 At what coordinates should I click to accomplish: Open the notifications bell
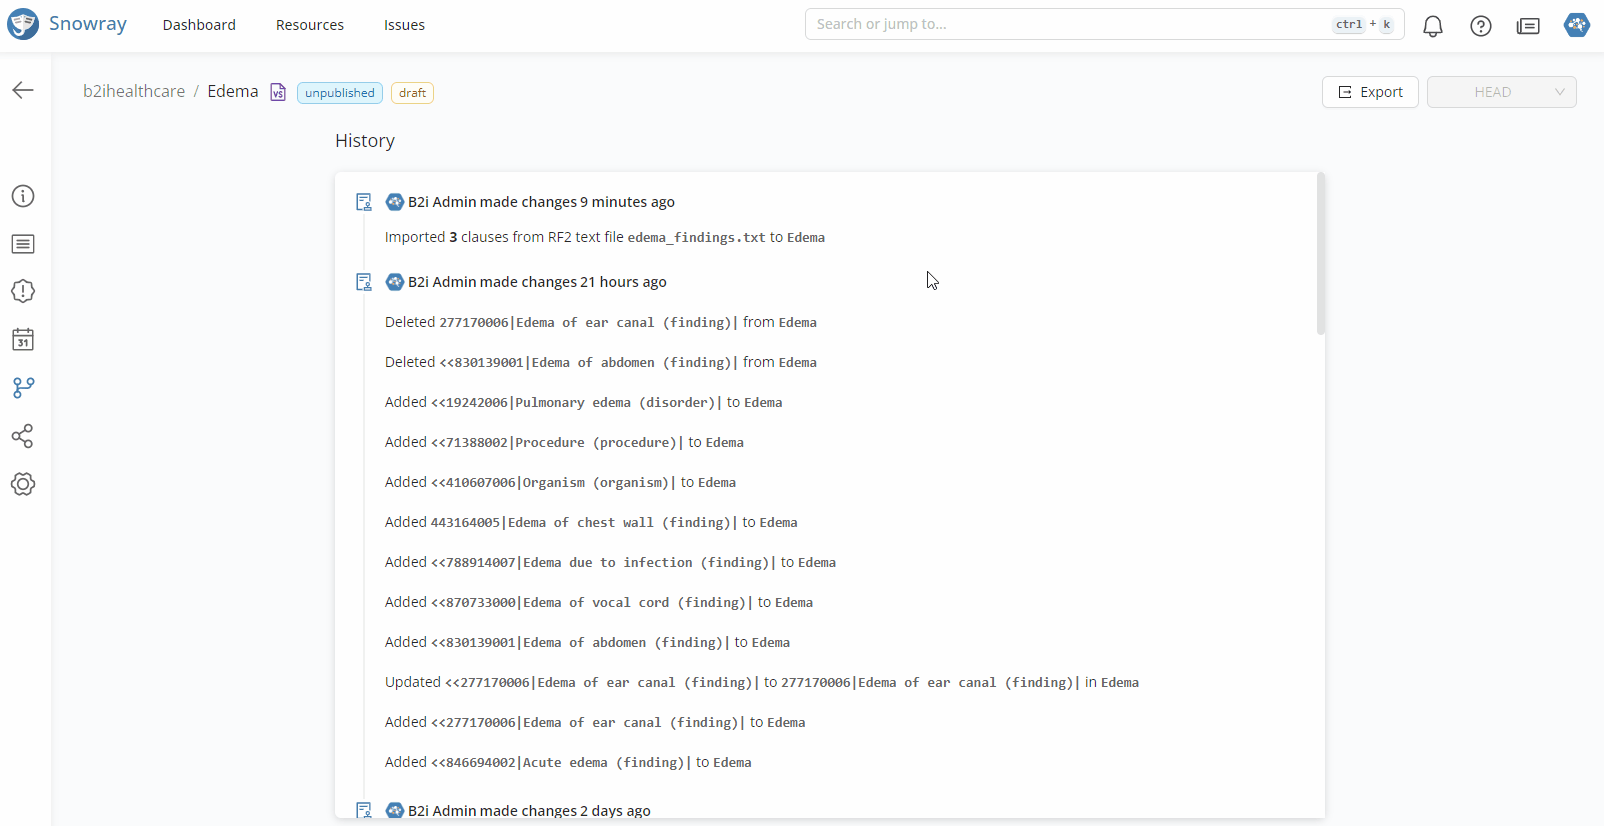[1432, 26]
